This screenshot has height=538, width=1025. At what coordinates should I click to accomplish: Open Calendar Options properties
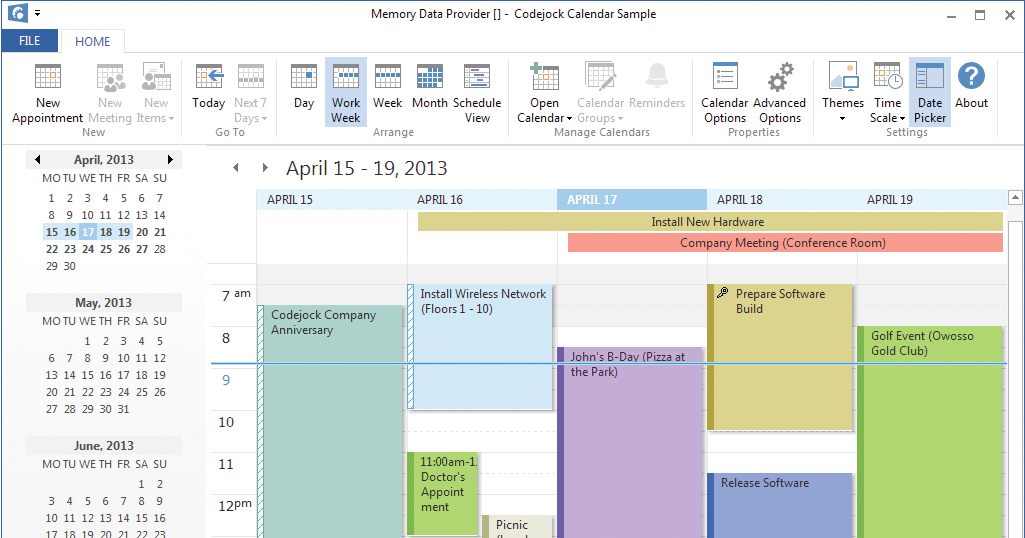pyautogui.click(x=725, y=78)
